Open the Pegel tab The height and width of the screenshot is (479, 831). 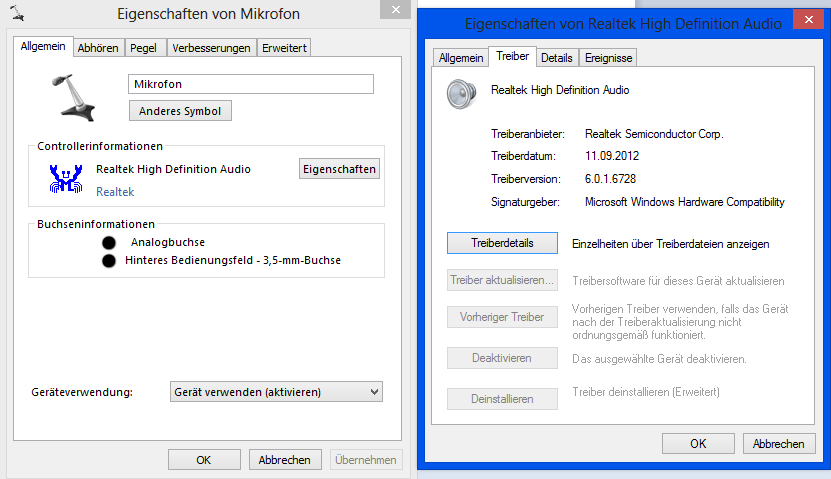point(144,48)
